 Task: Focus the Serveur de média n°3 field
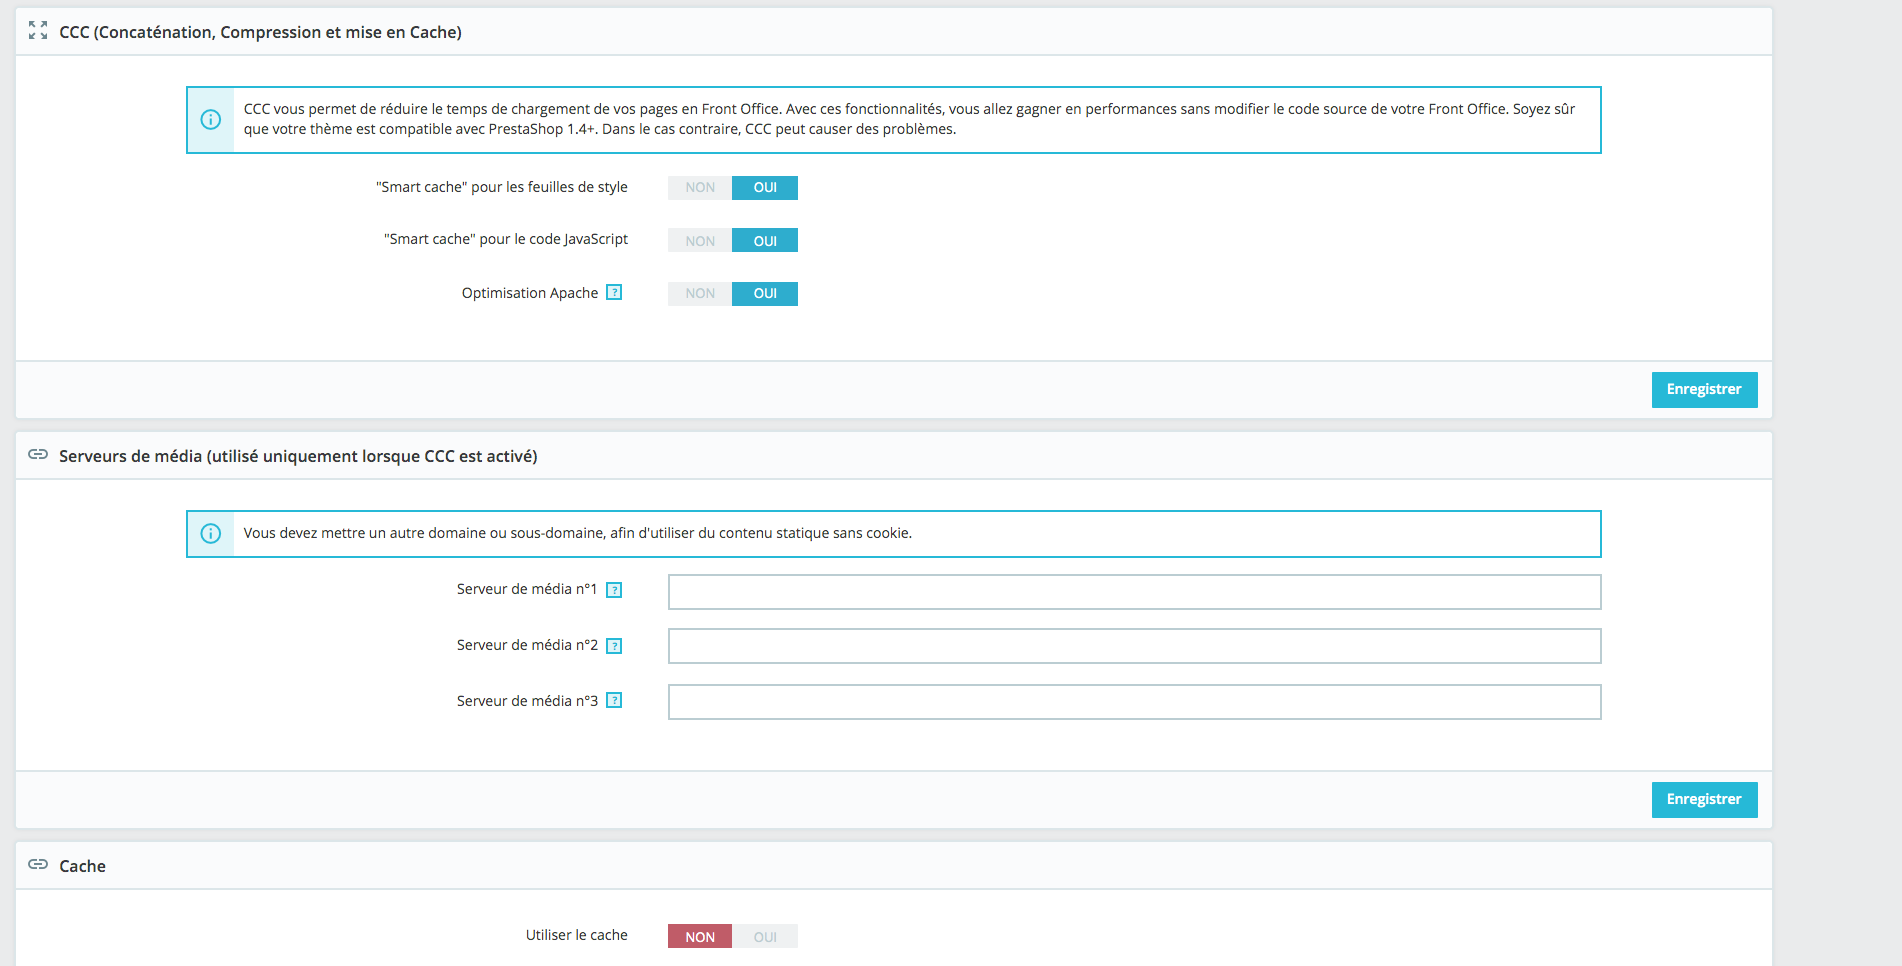1134,702
